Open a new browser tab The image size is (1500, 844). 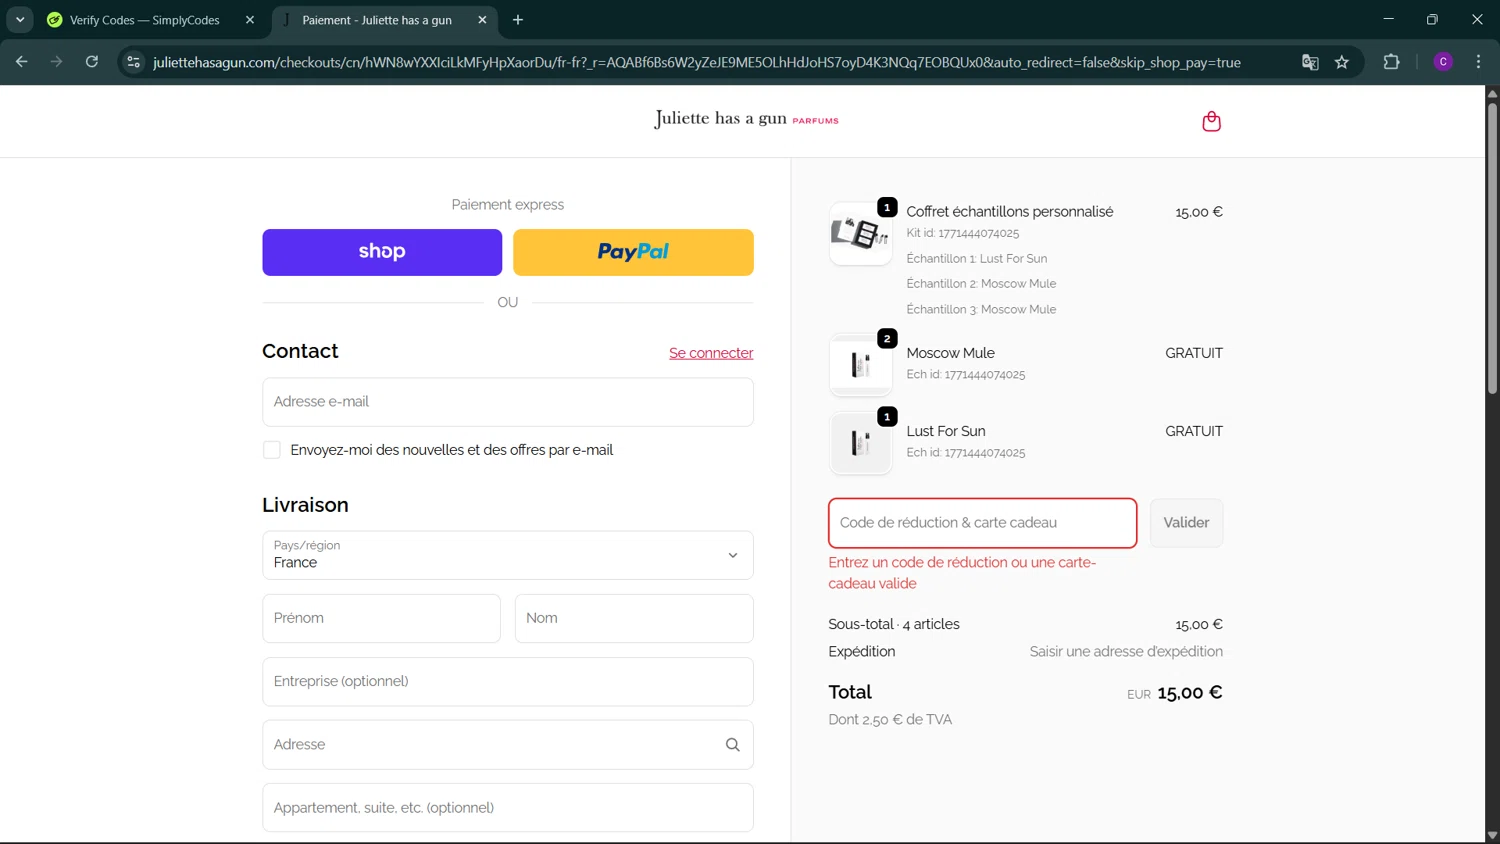518,20
